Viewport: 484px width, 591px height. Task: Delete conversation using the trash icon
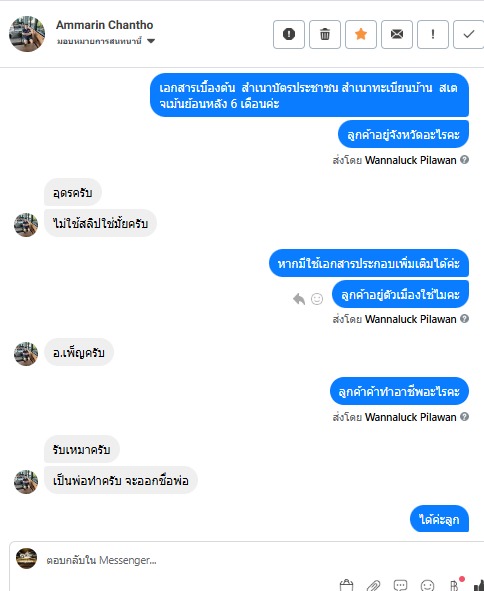(x=325, y=34)
